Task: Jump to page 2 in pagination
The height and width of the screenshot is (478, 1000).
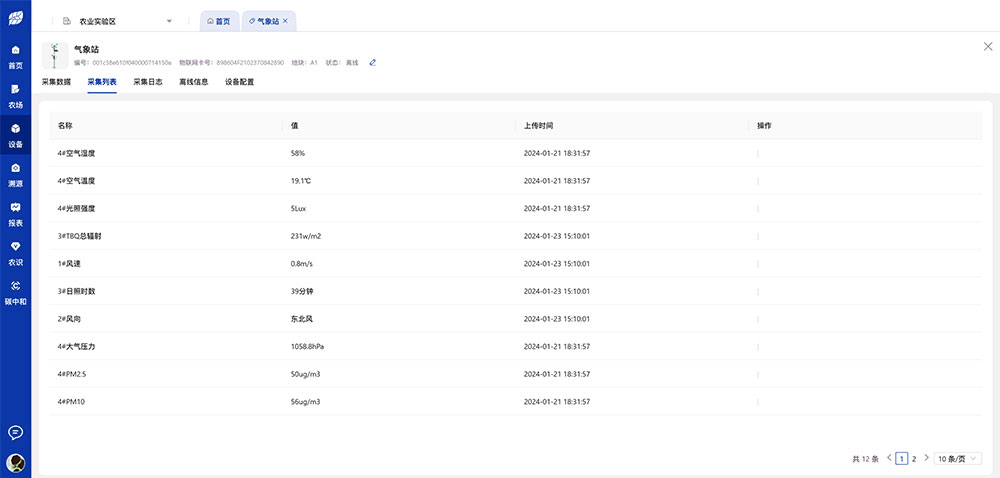Action: pos(914,458)
